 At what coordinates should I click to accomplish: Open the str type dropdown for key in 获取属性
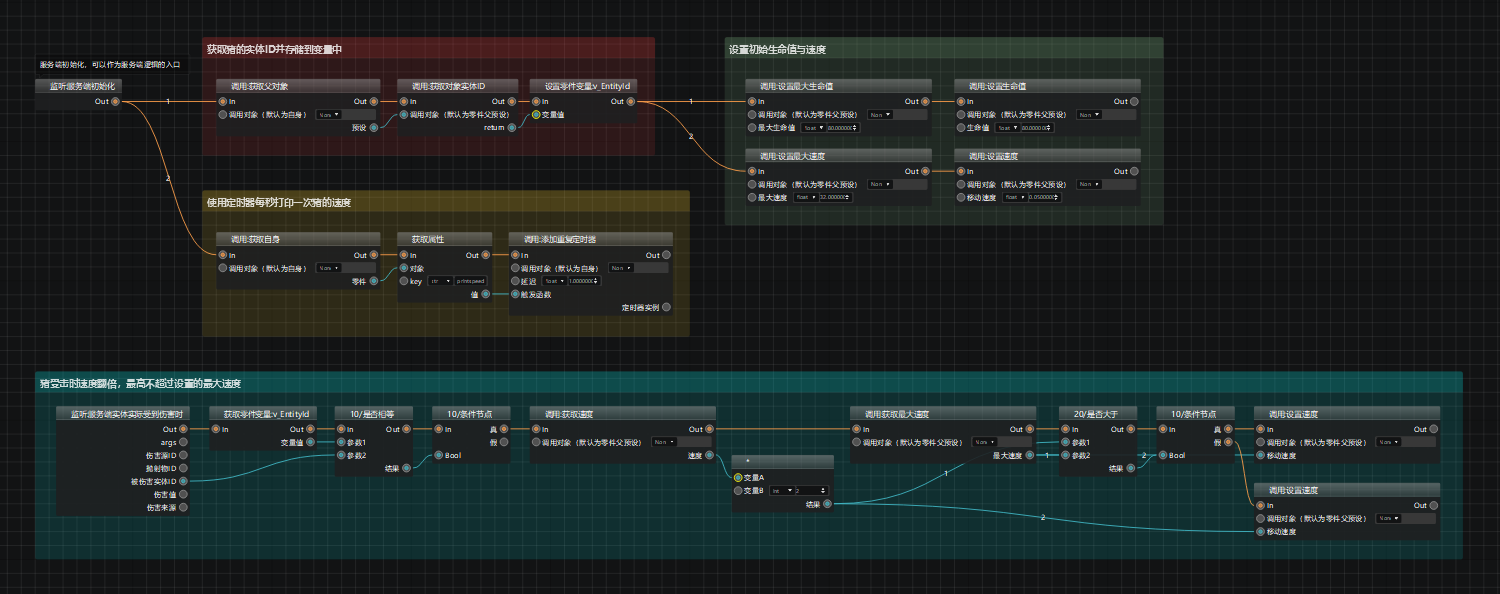click(x=440, y=281)
